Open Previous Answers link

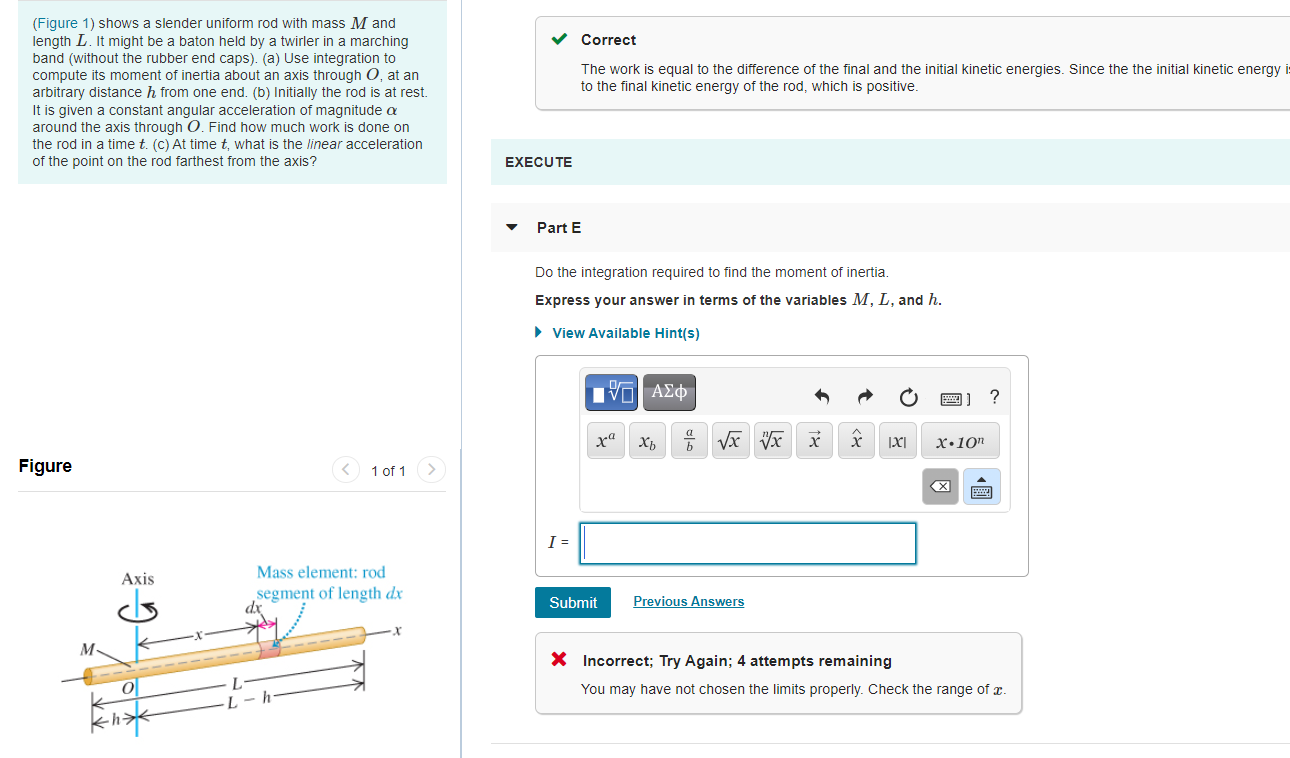pos(689,601)
